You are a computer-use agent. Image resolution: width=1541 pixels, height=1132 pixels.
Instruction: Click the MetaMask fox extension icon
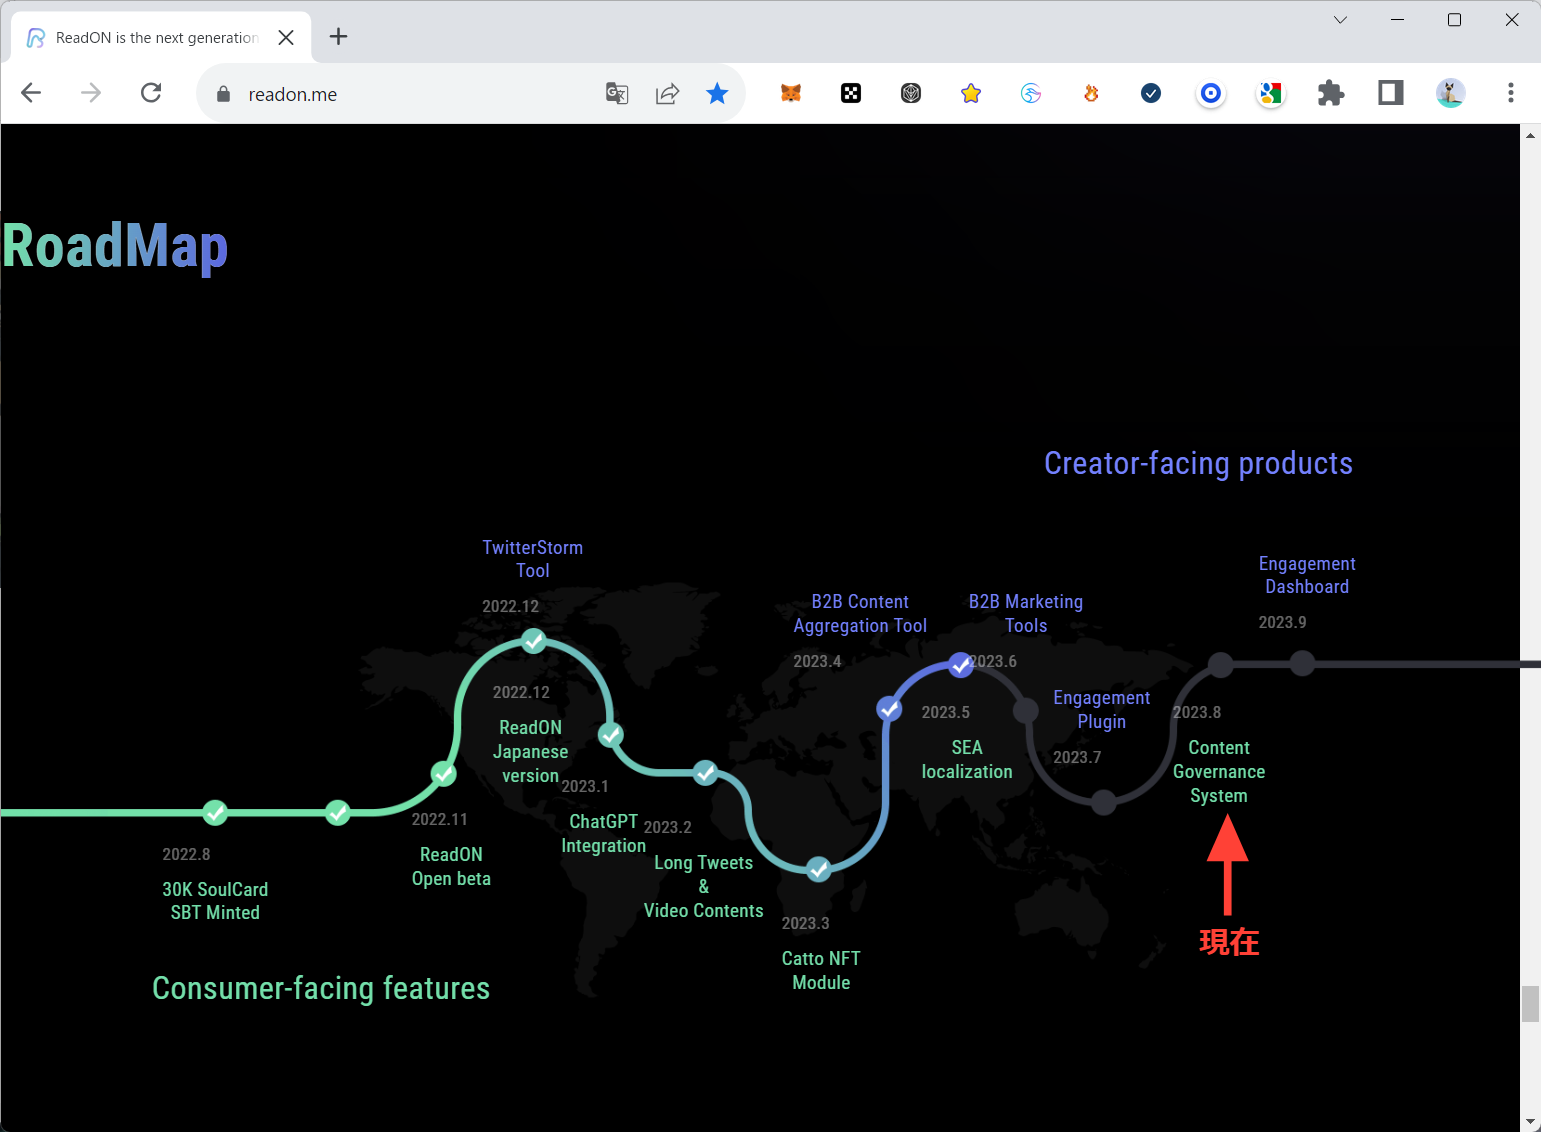tap(791, 94)
